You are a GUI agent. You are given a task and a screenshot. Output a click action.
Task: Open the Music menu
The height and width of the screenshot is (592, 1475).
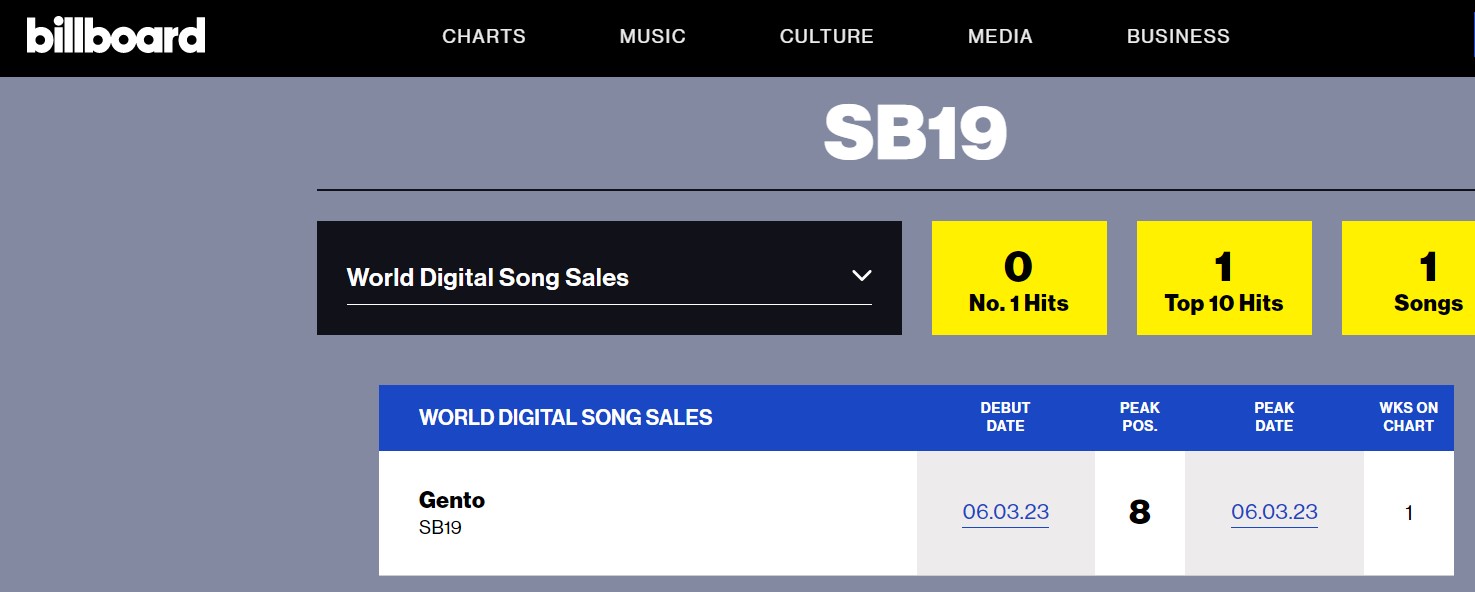653,37
